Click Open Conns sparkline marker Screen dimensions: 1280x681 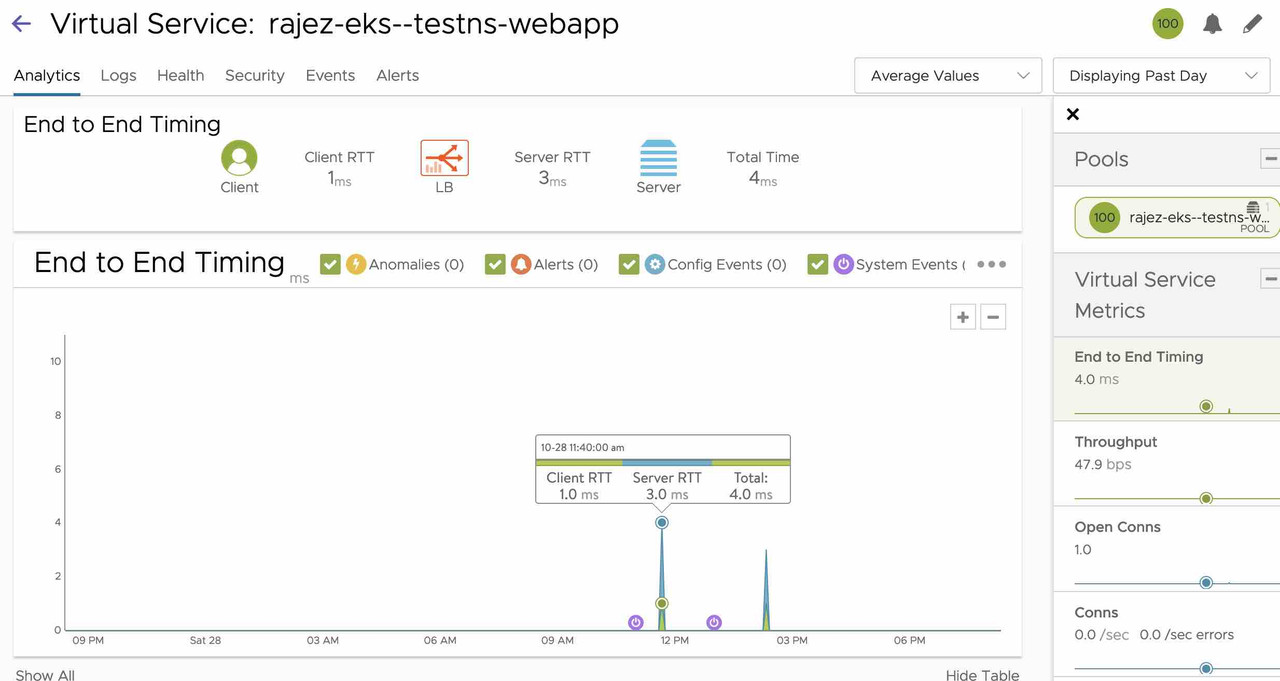(x=1206, y=583)
